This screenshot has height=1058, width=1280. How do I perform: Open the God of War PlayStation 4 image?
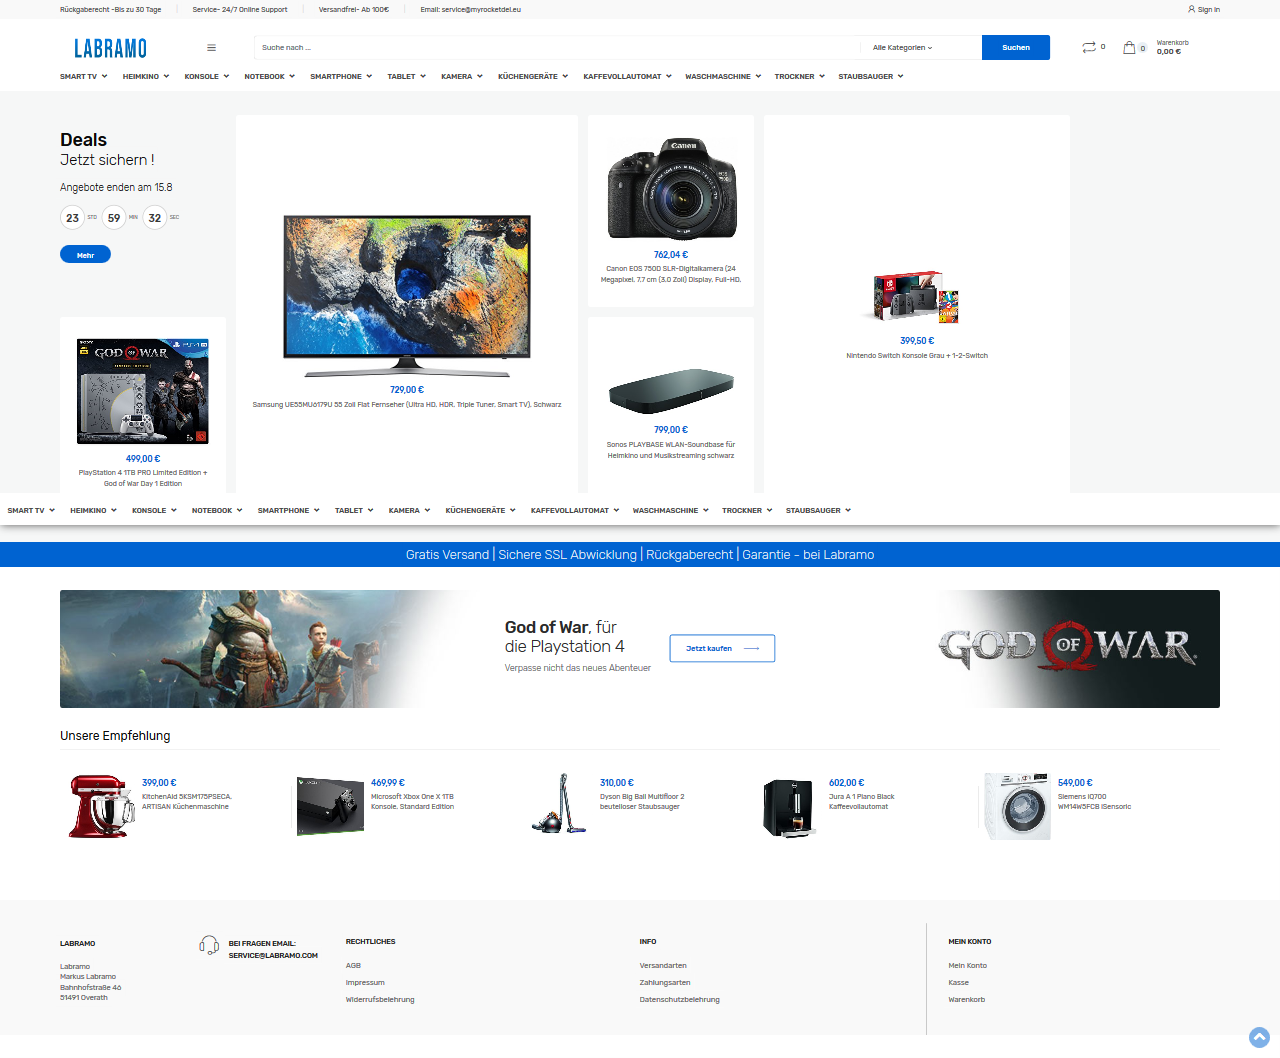pyautogui.click(x=143, y=391)
